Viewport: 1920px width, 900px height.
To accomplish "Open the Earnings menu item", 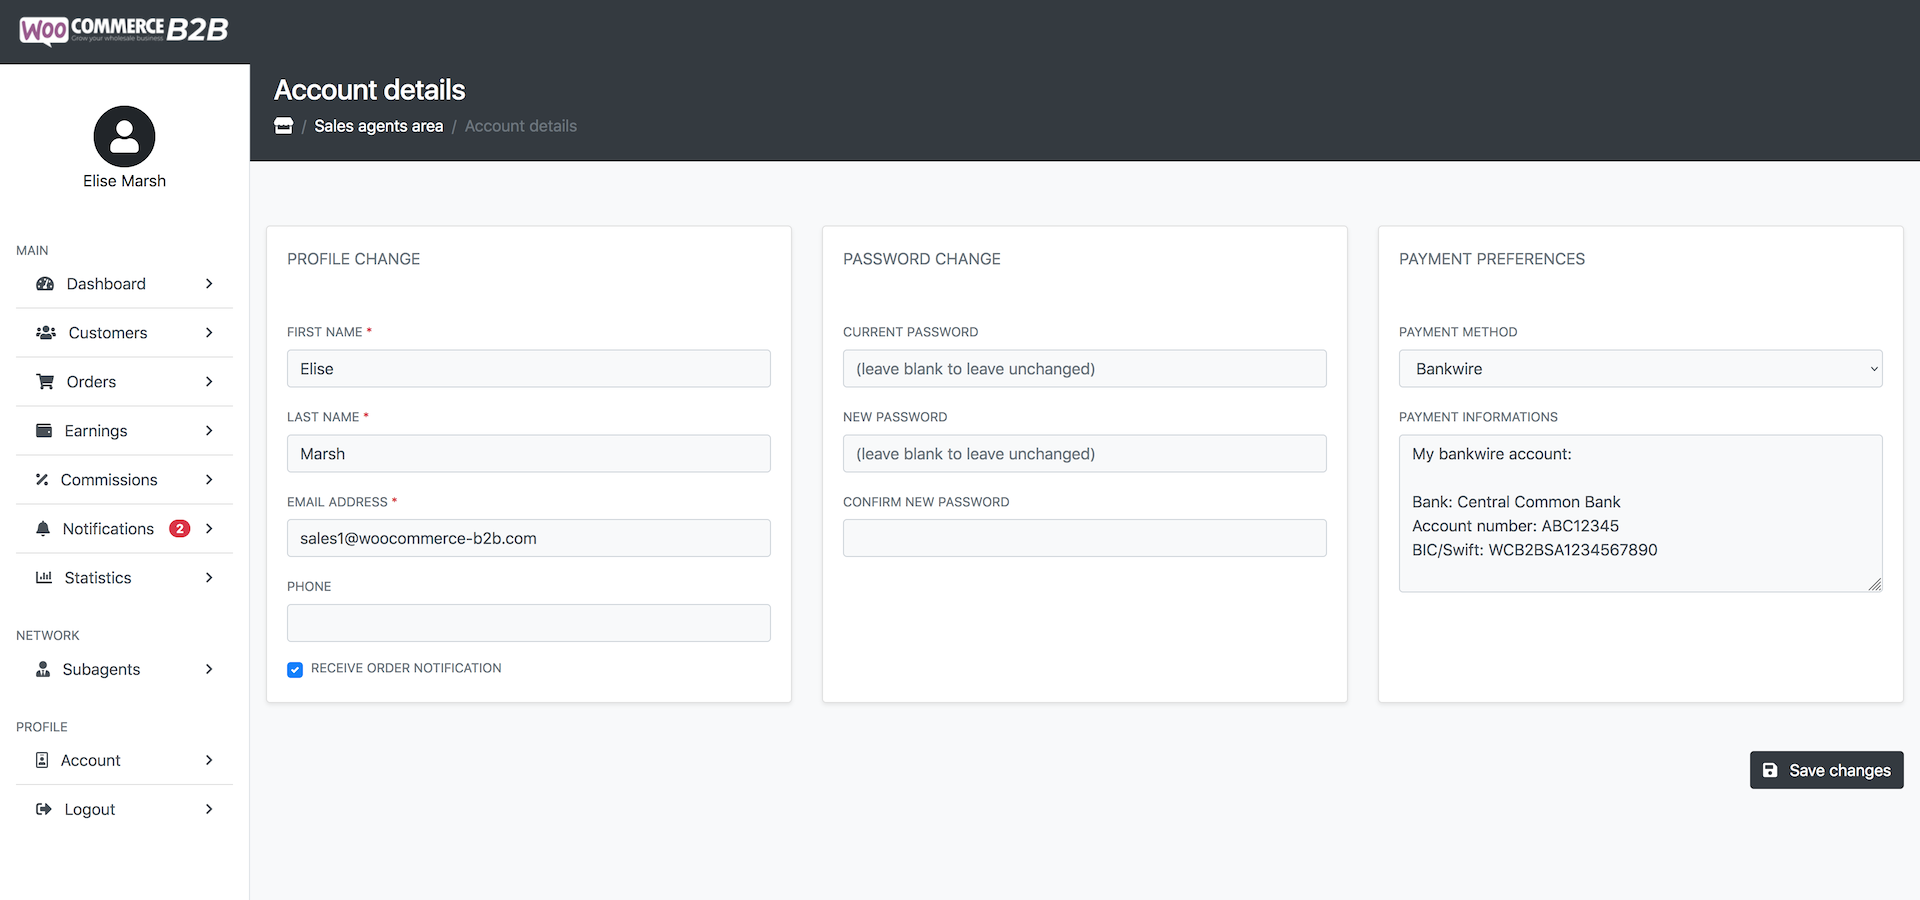I will coord(125,431).
